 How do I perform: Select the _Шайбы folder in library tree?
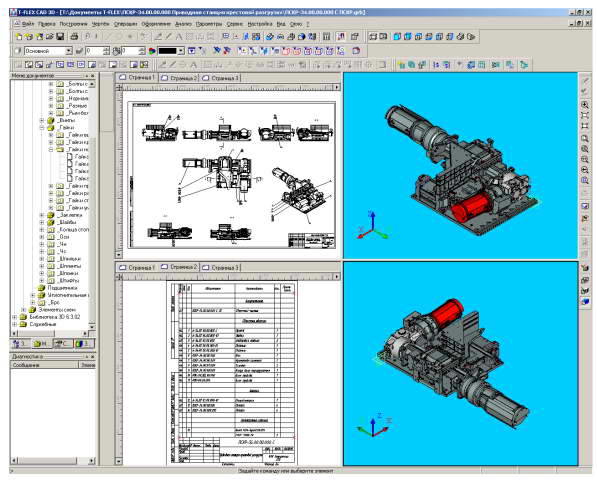67,222
